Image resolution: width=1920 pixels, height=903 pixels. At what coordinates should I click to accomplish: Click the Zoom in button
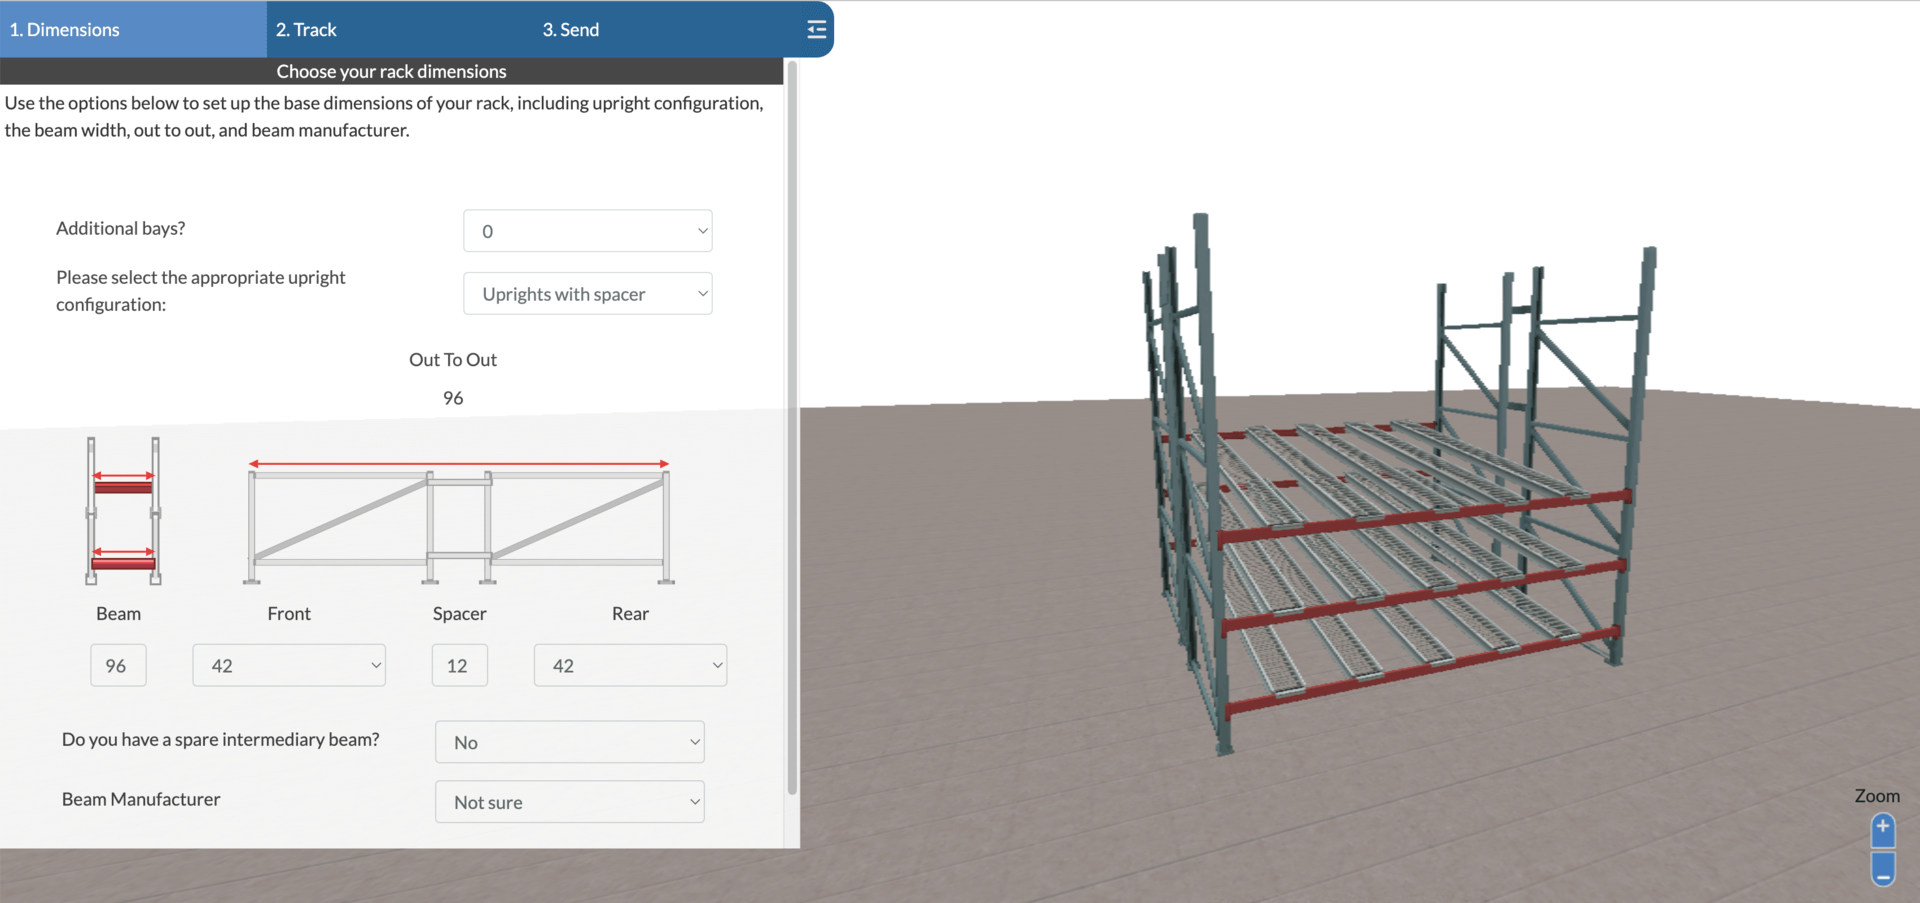pos(1883,830)
